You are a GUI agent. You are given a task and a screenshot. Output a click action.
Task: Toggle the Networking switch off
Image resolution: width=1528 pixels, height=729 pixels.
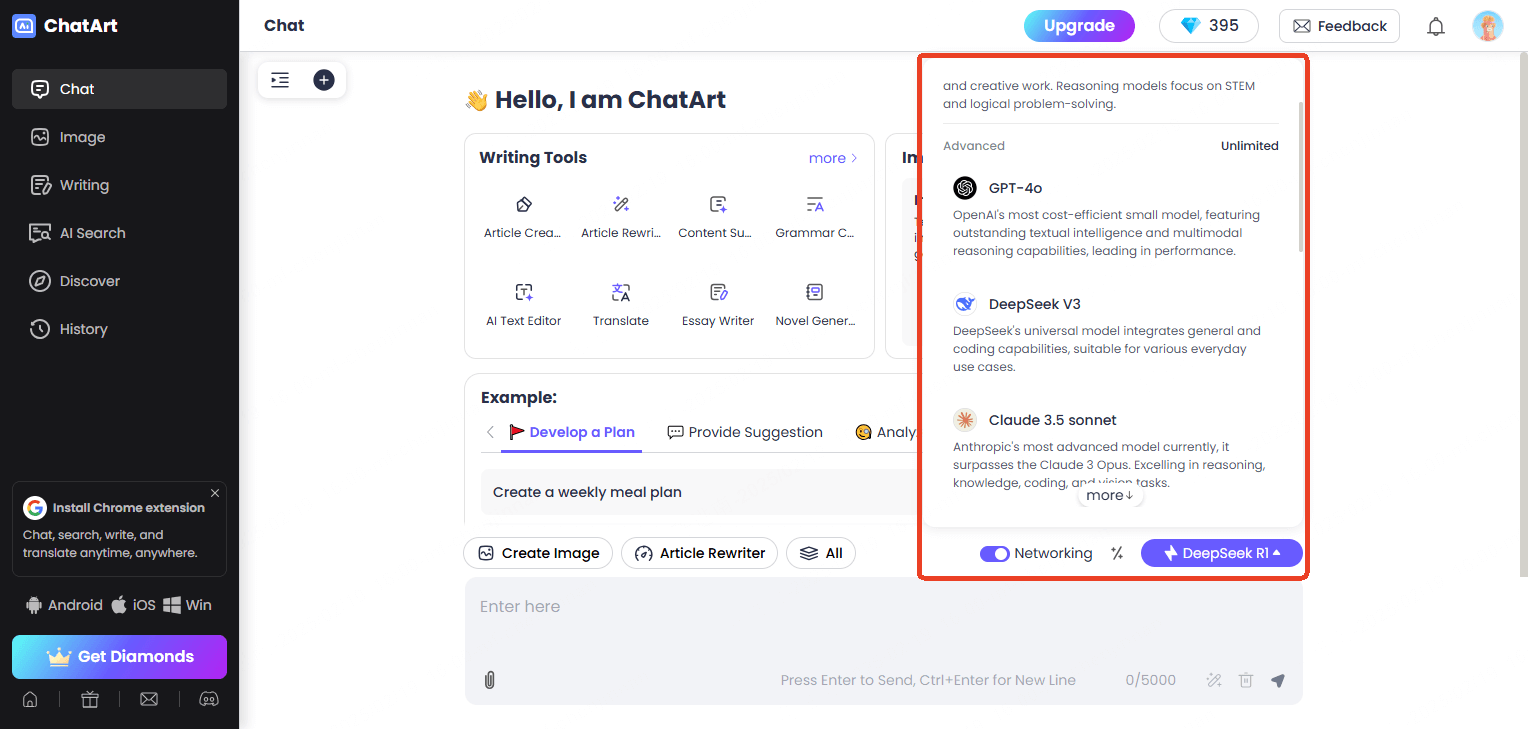[x=994, y=554]
